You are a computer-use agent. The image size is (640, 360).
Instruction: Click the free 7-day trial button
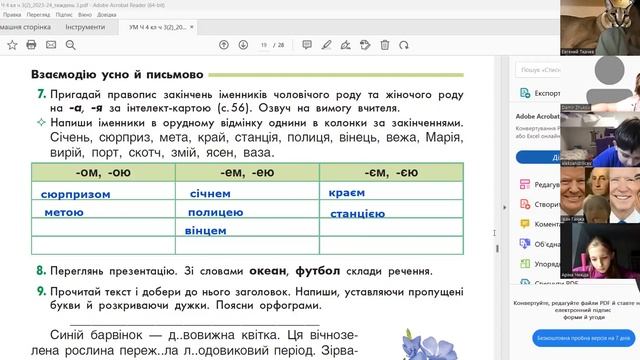click(x=584, y=338)
